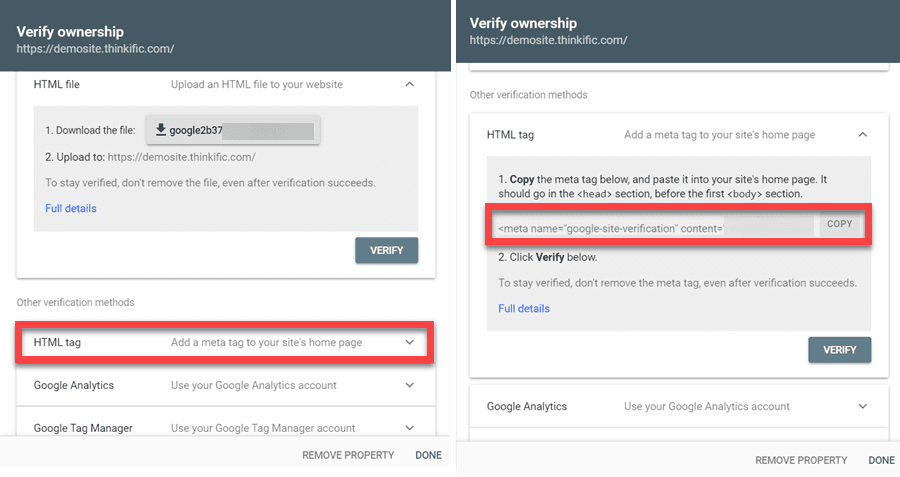The height and width of the screenshot is (477, 900).
Task: Click the demosite.thinkific.com upload URL text
Action: coord(181,157)
